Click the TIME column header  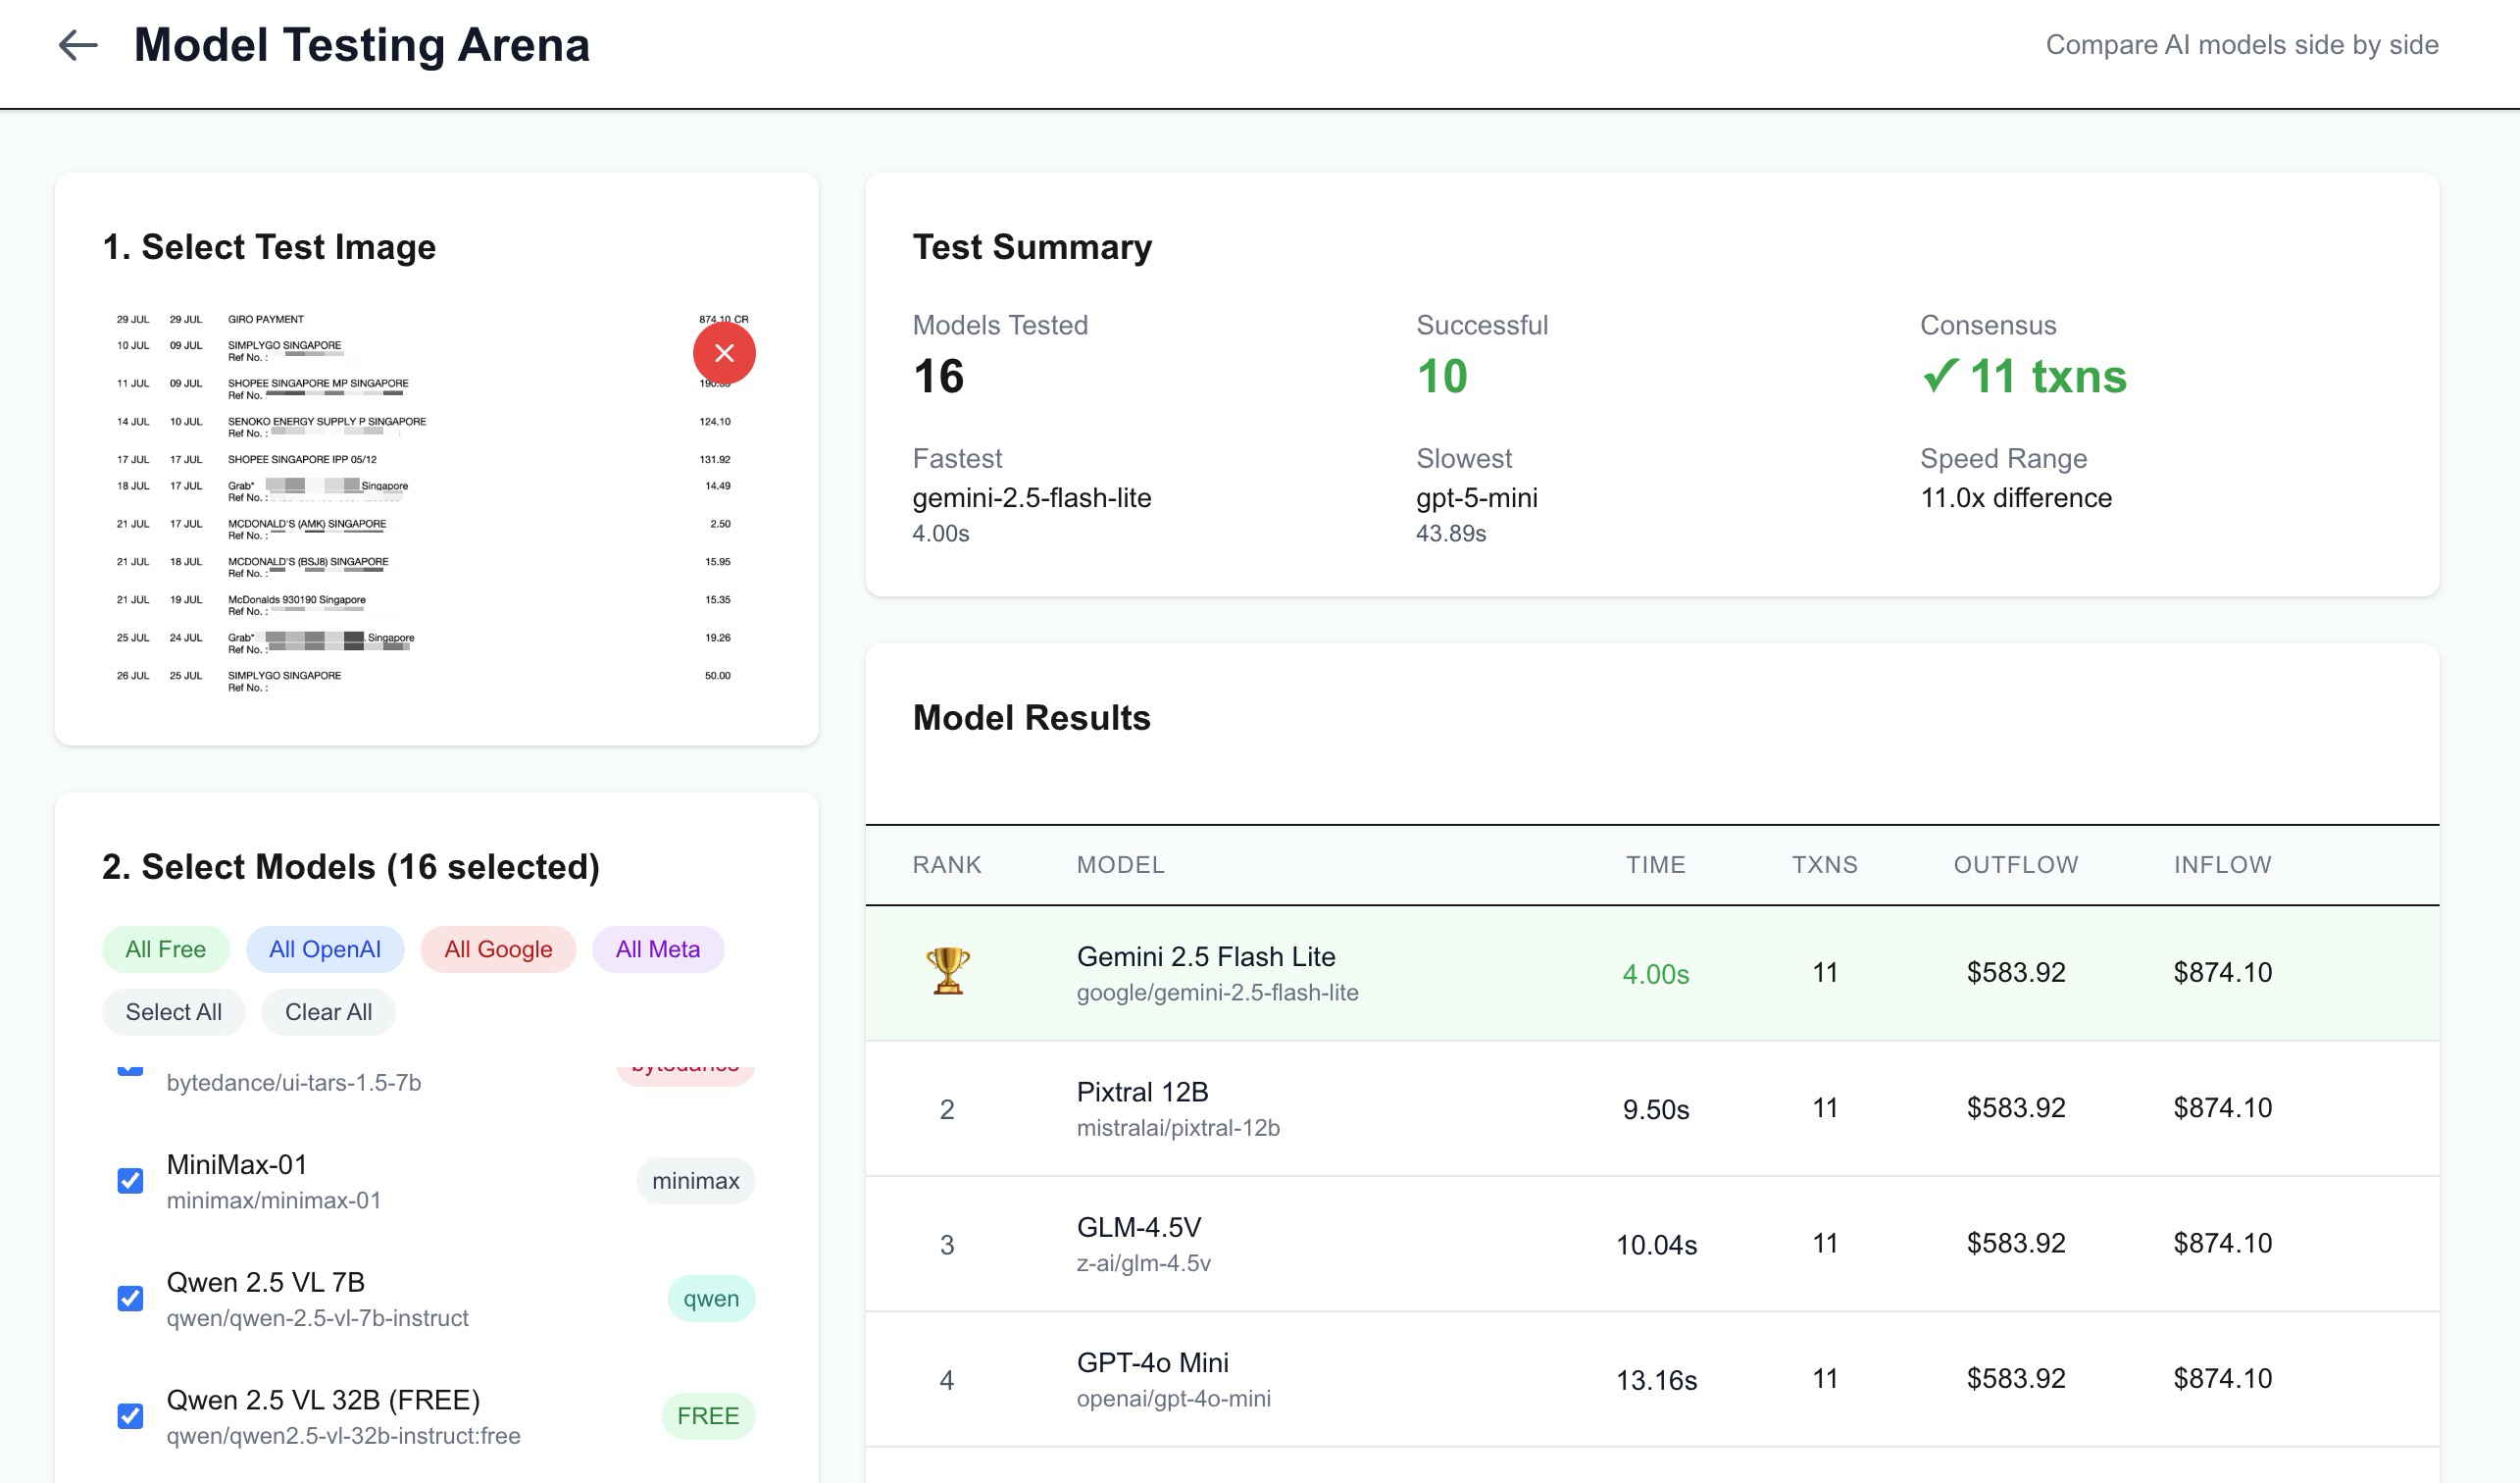click(x=1655, y=865)
